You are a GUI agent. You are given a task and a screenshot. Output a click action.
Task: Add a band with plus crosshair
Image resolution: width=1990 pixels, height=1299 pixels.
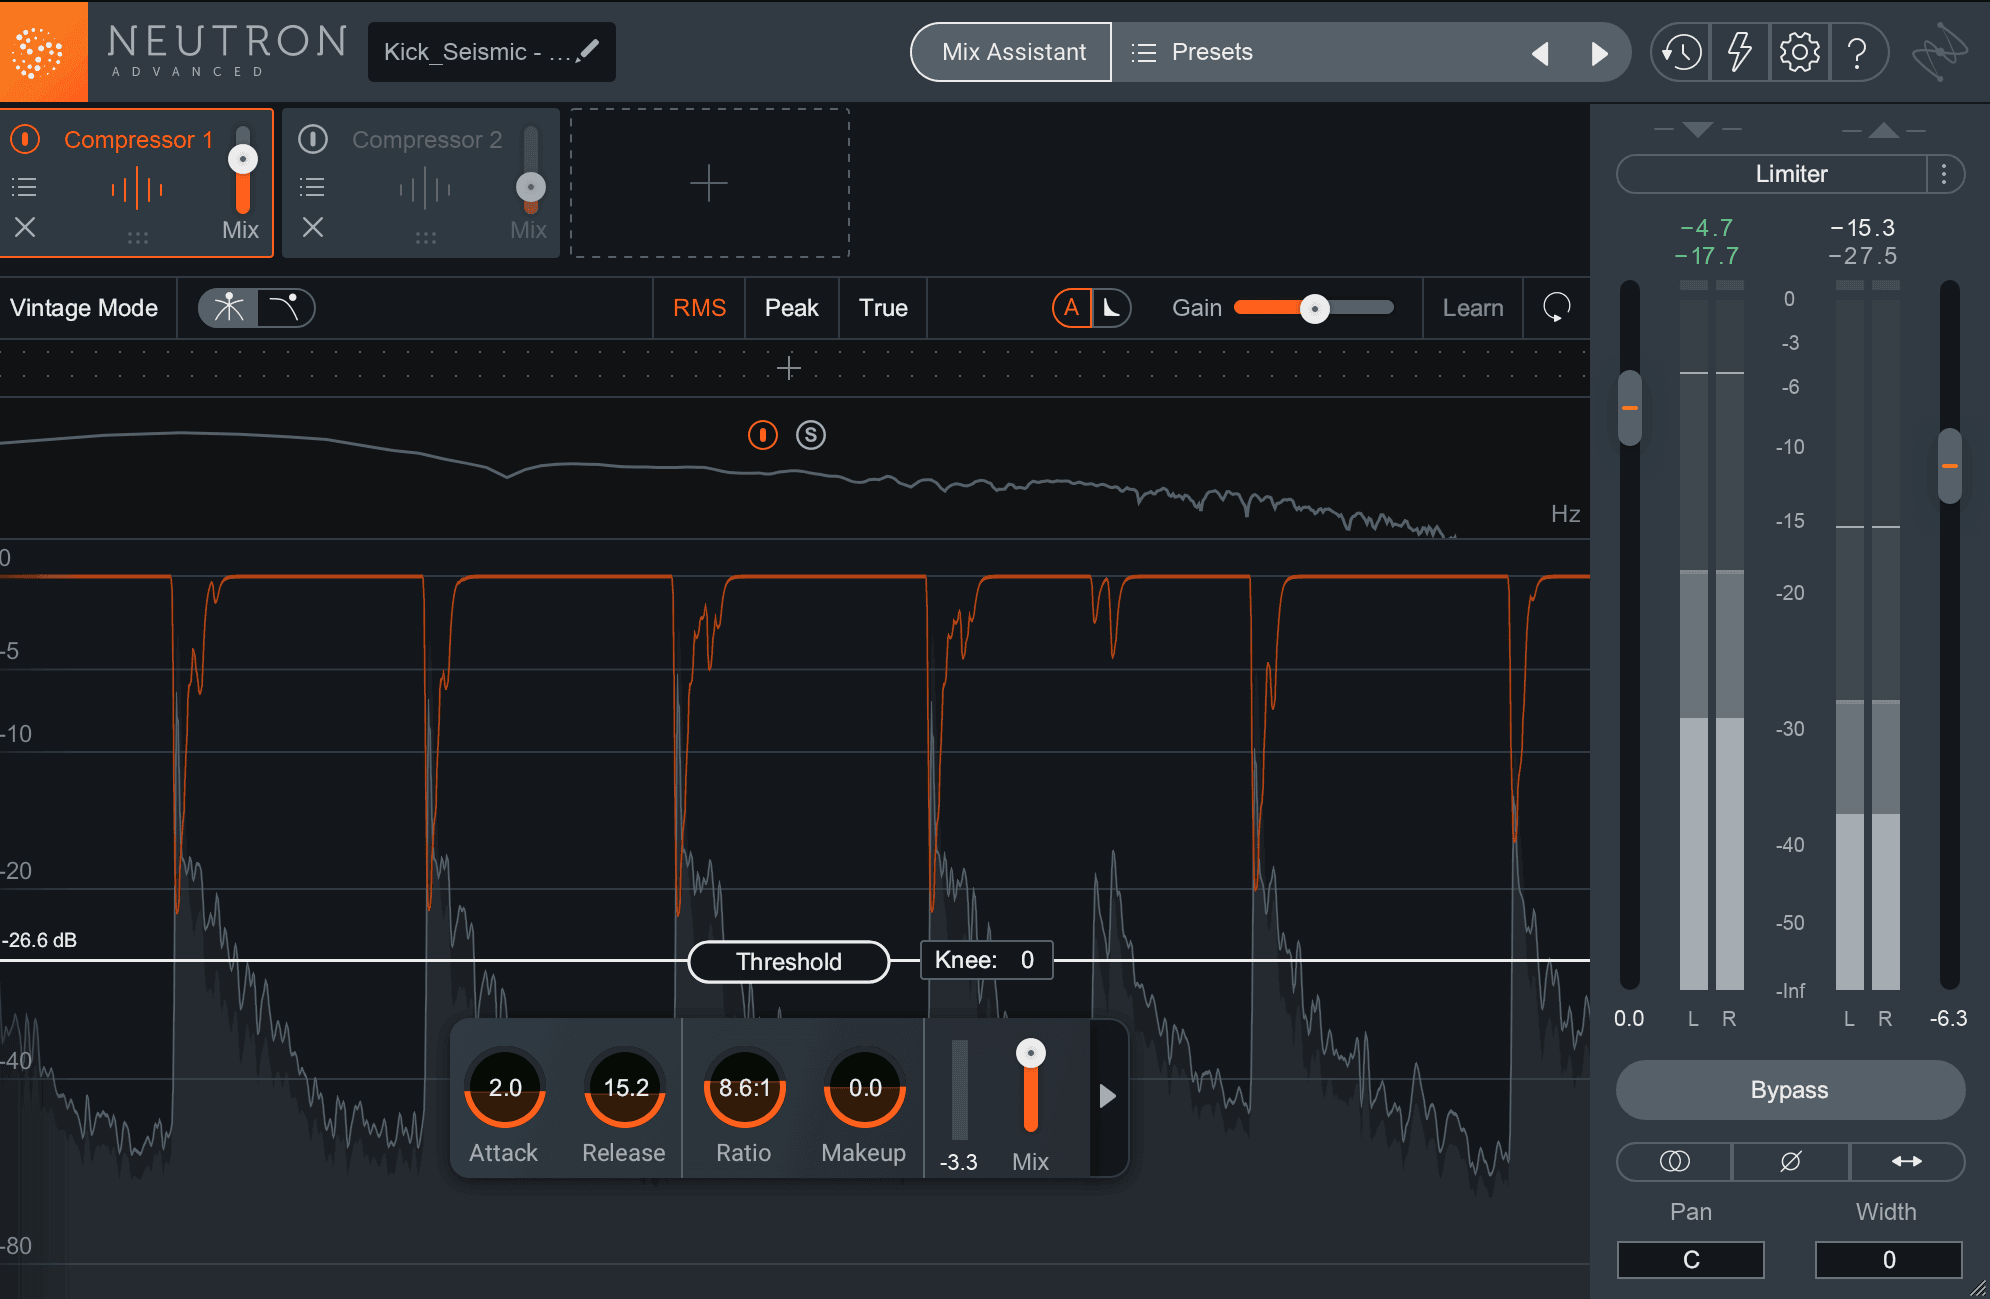(789, 368)
